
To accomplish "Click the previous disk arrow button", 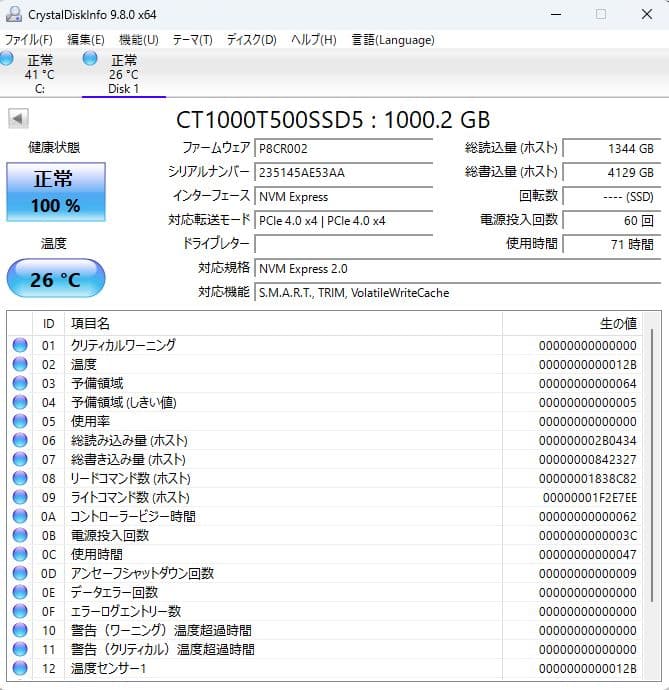I will [x=18, y=119].
